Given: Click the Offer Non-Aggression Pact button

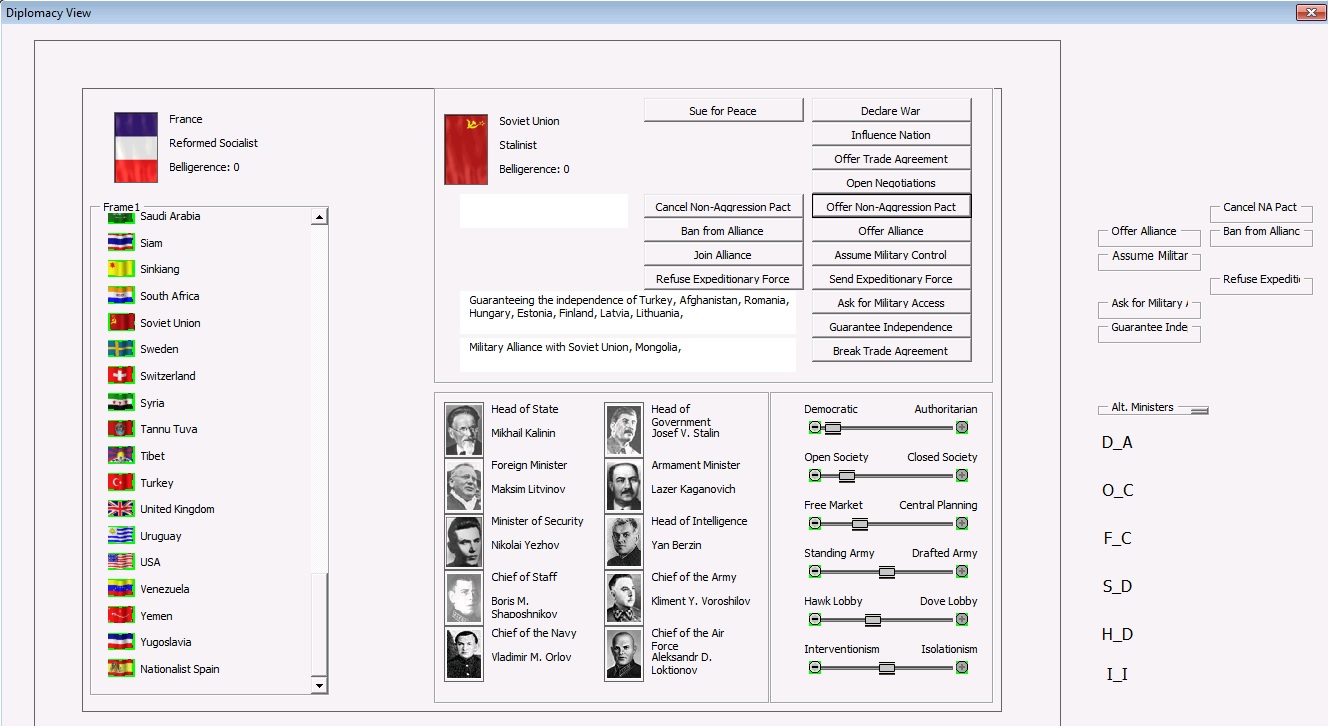Looking at the screenshot, I should pos(891,207).
